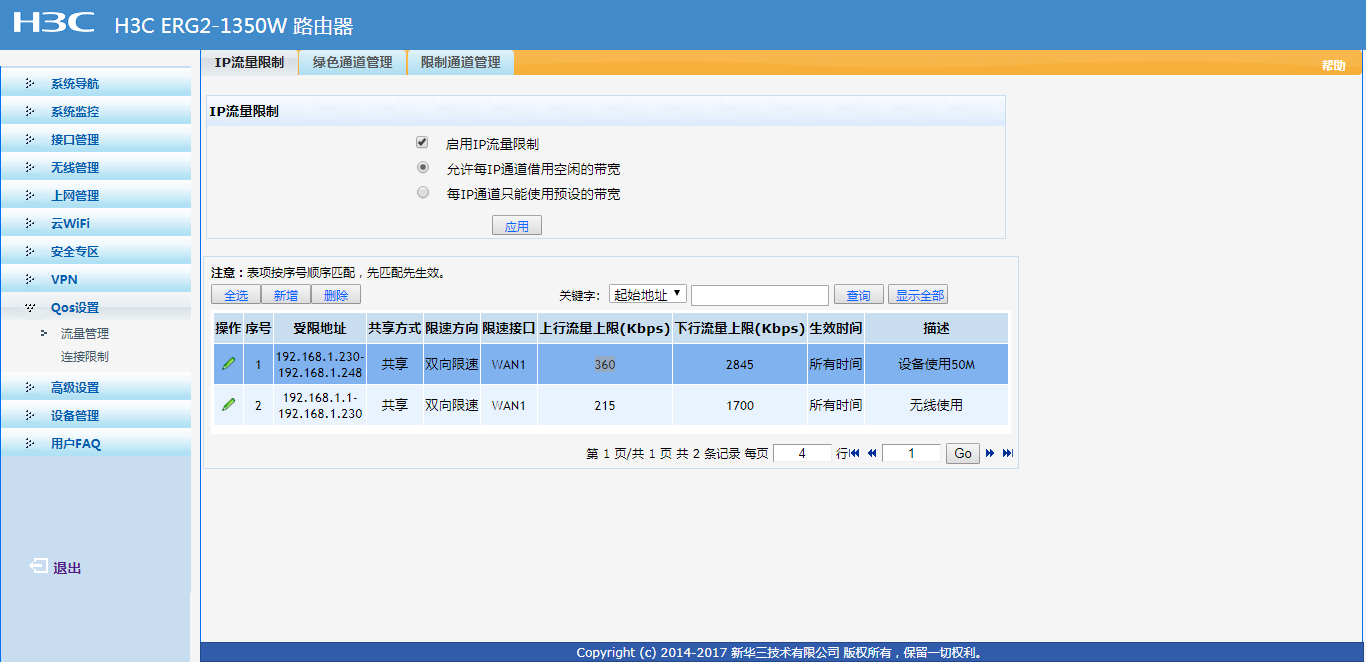Go to next page arrow icon
The width and height of the screenshot is (1366, 662).
coord(990,453)
